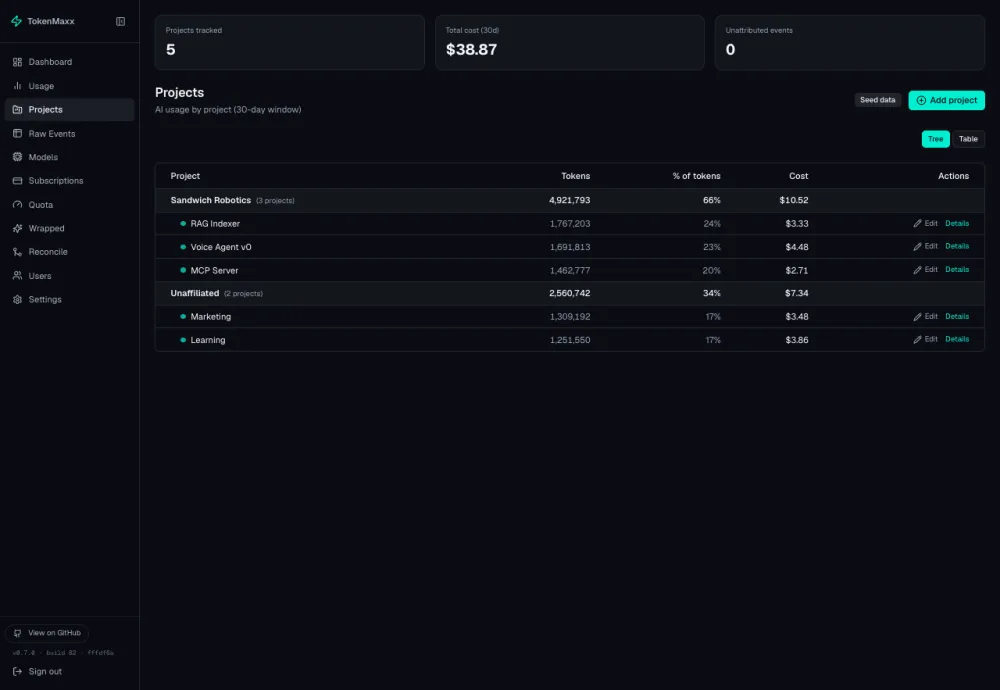The width and height of the screenshot is (1000, 690).
Task: Click the Project column header
Action: 185,176
